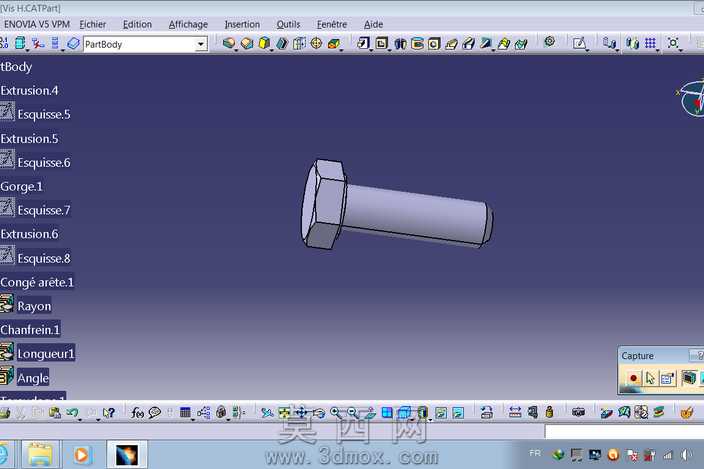Expand the PartBody combo box dropdown
The image size is (704, 469).
pos(201,44)
